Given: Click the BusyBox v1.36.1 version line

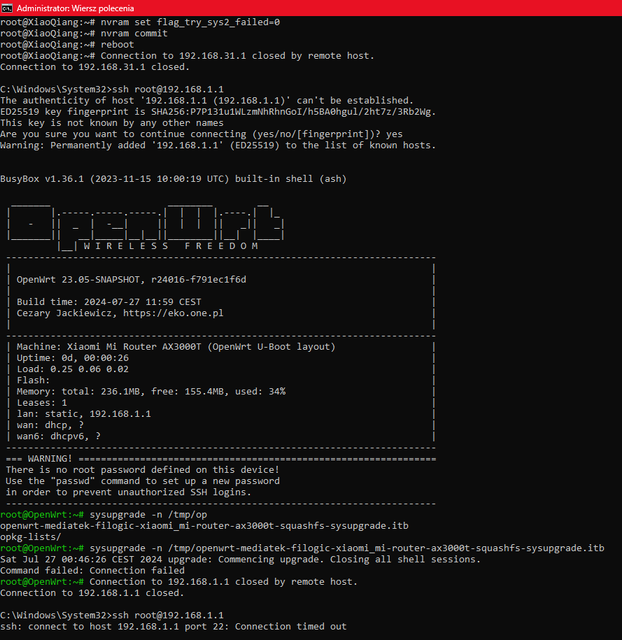Looking at the screenshot, I should [x=173, y=179].
